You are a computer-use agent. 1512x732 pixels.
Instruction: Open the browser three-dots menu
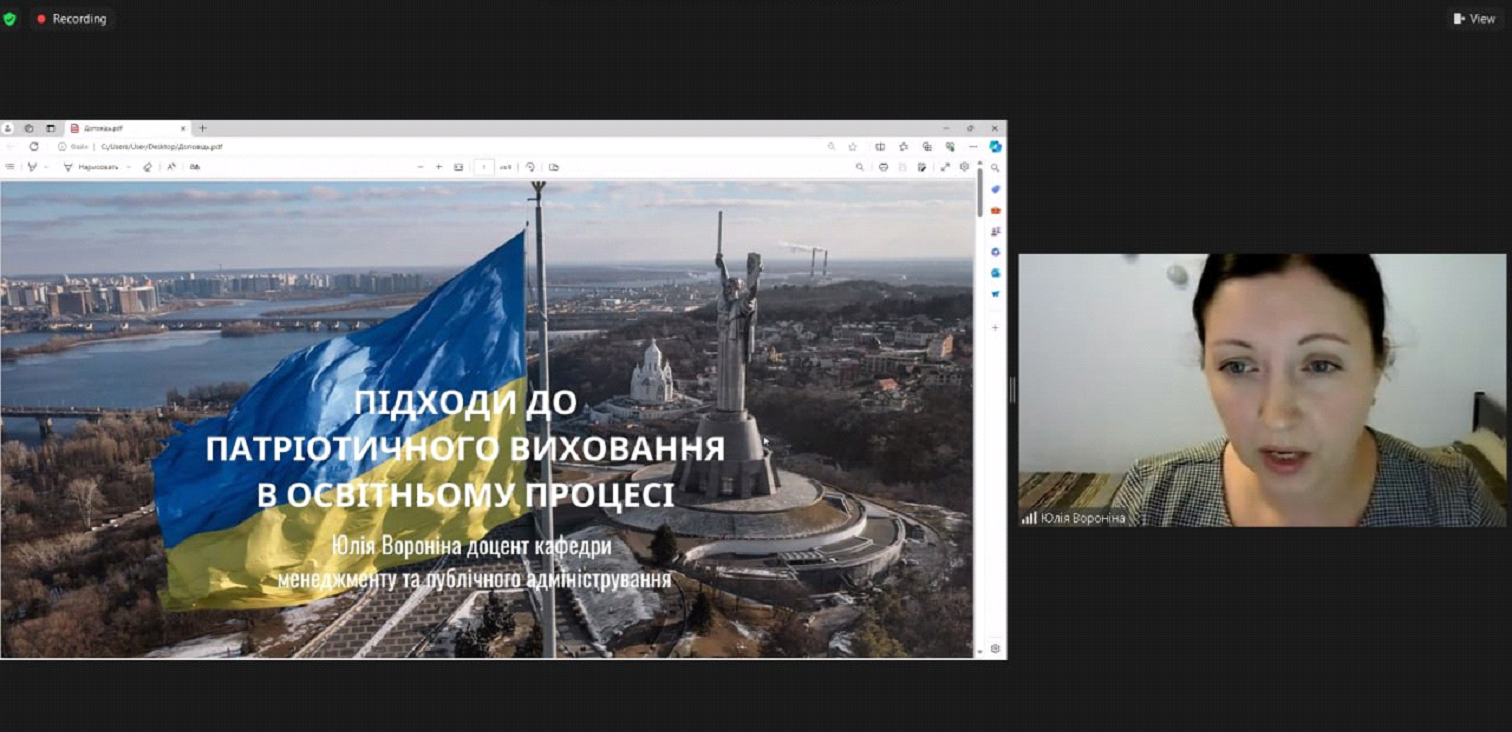pos(973,146)
